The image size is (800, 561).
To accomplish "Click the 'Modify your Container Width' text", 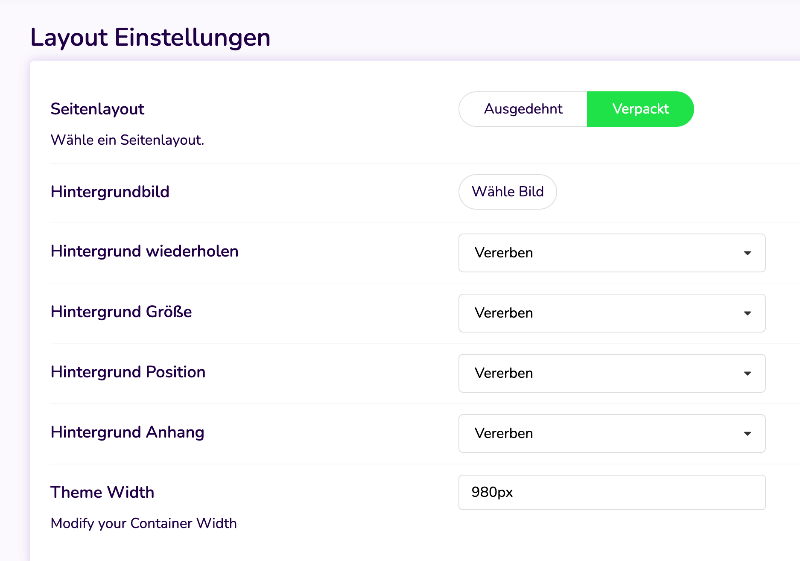I will click(x=143, y=524).
